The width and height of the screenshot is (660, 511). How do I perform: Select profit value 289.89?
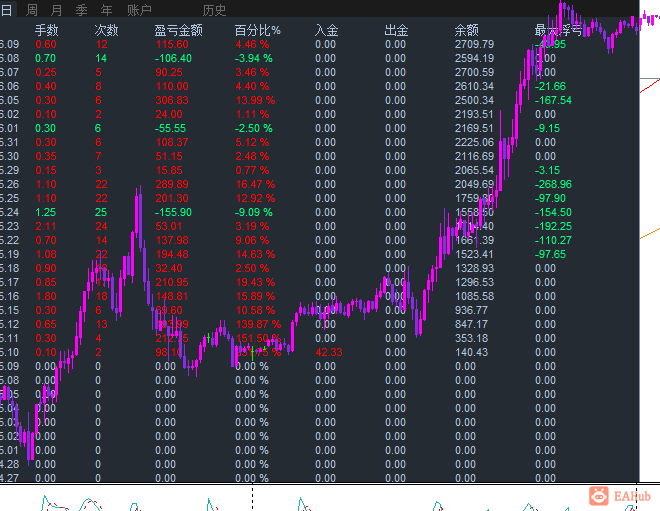tap(172, 184)
